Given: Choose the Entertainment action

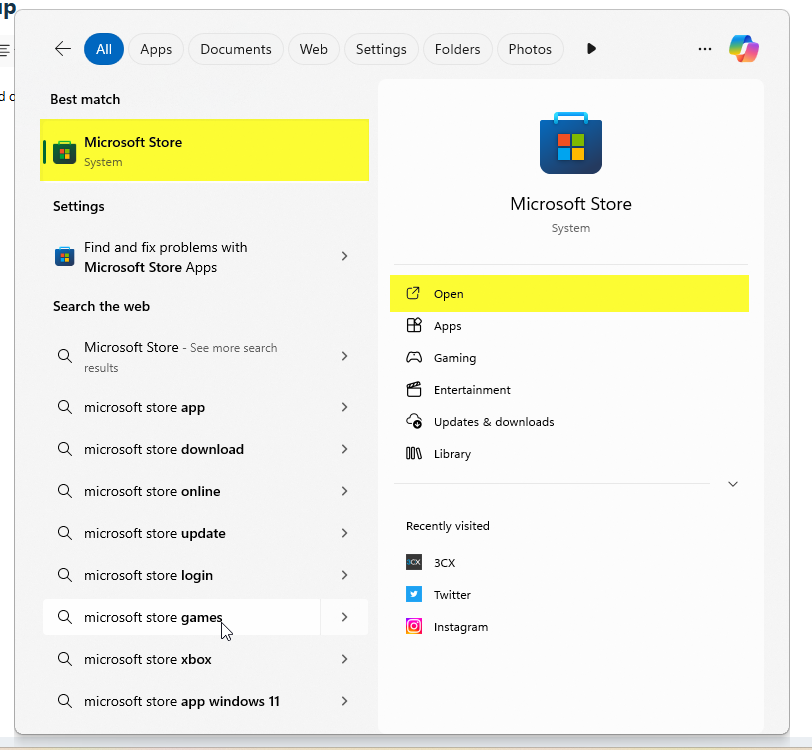Looking at the screenshot, I should click(569, 390).
